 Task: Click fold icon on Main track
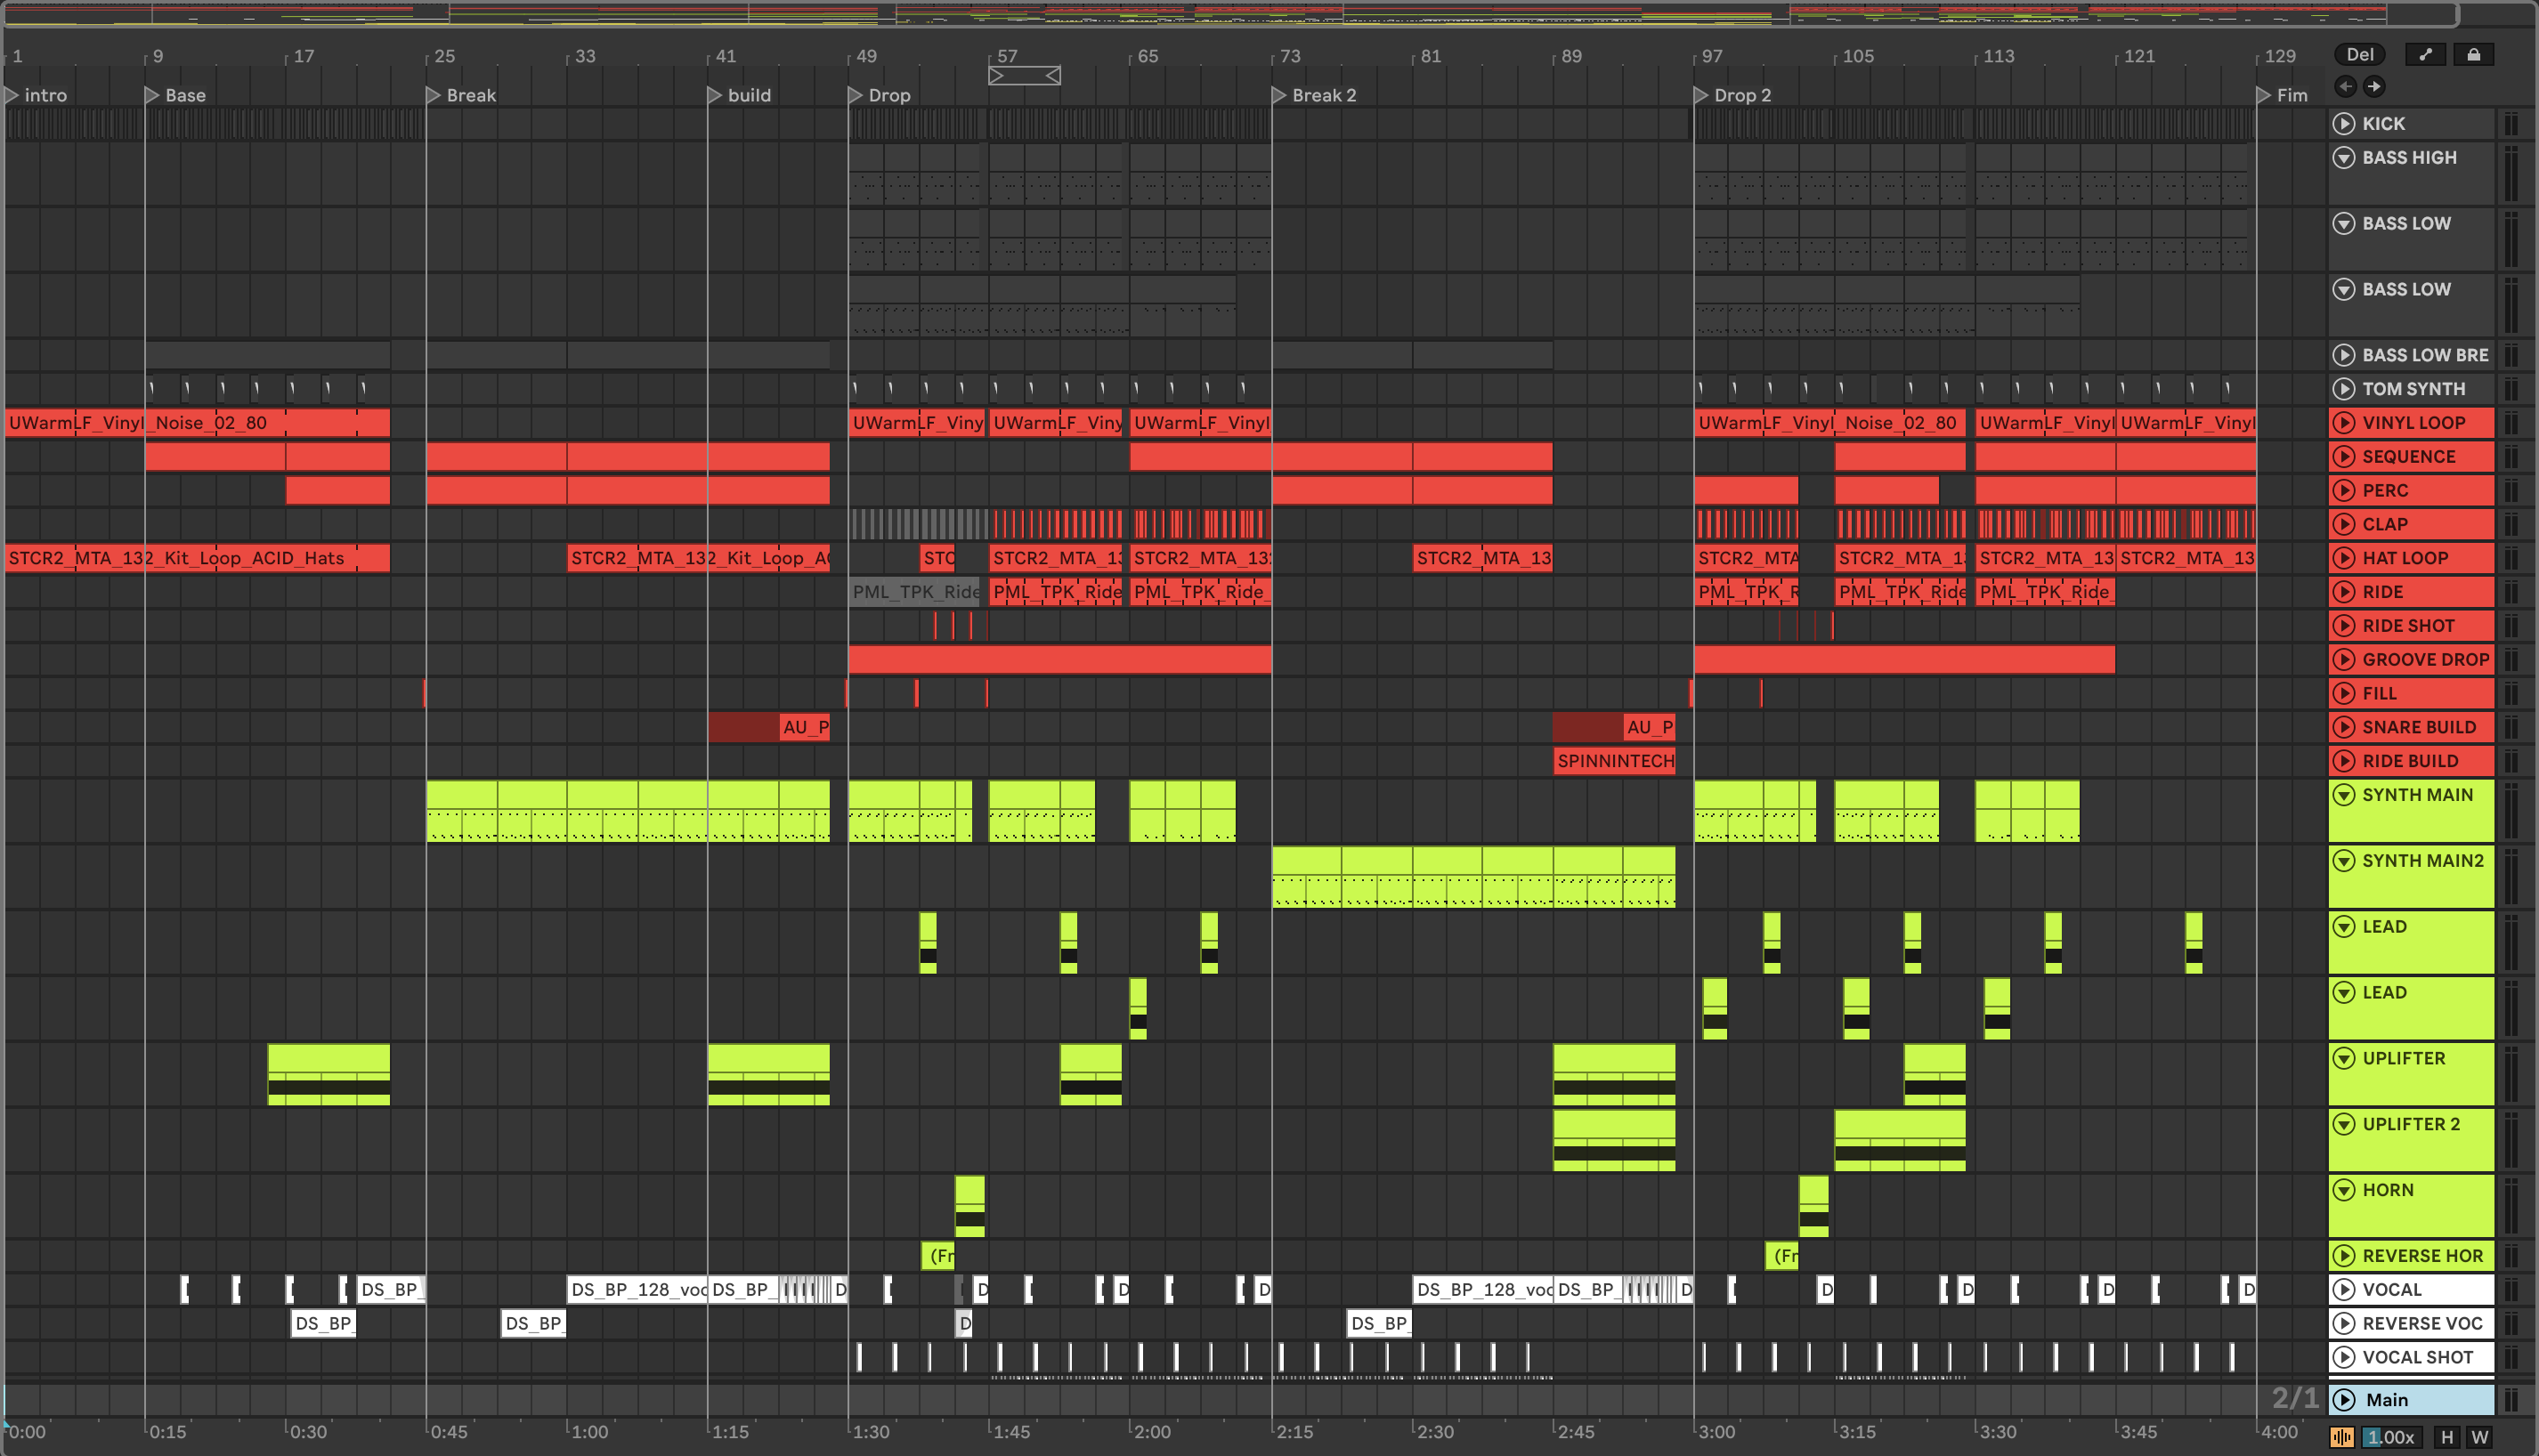tap(2343, 1400)
